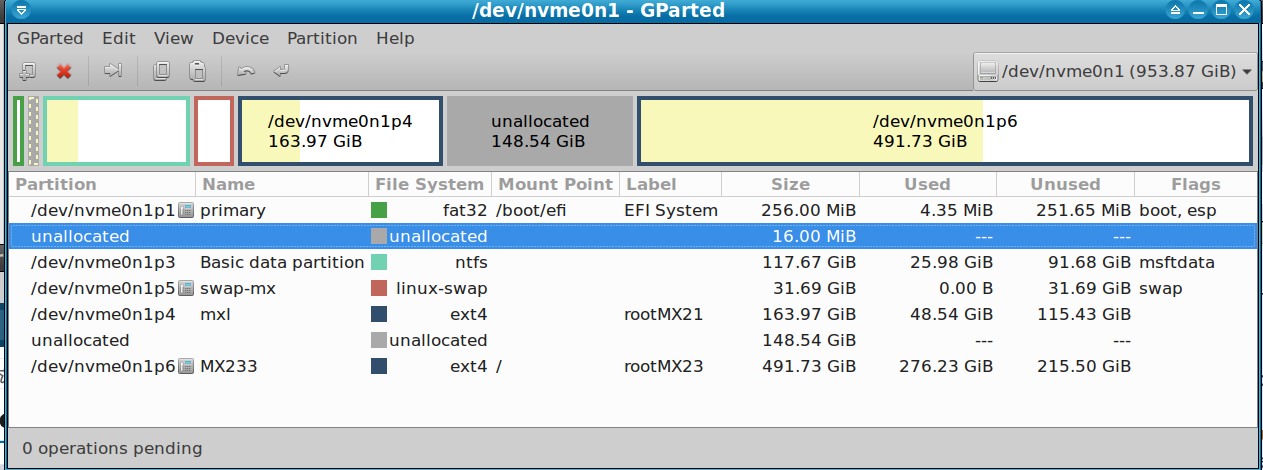Click the New partition toolbar icon
1263x470 pixels.
(x=28, y=71)
